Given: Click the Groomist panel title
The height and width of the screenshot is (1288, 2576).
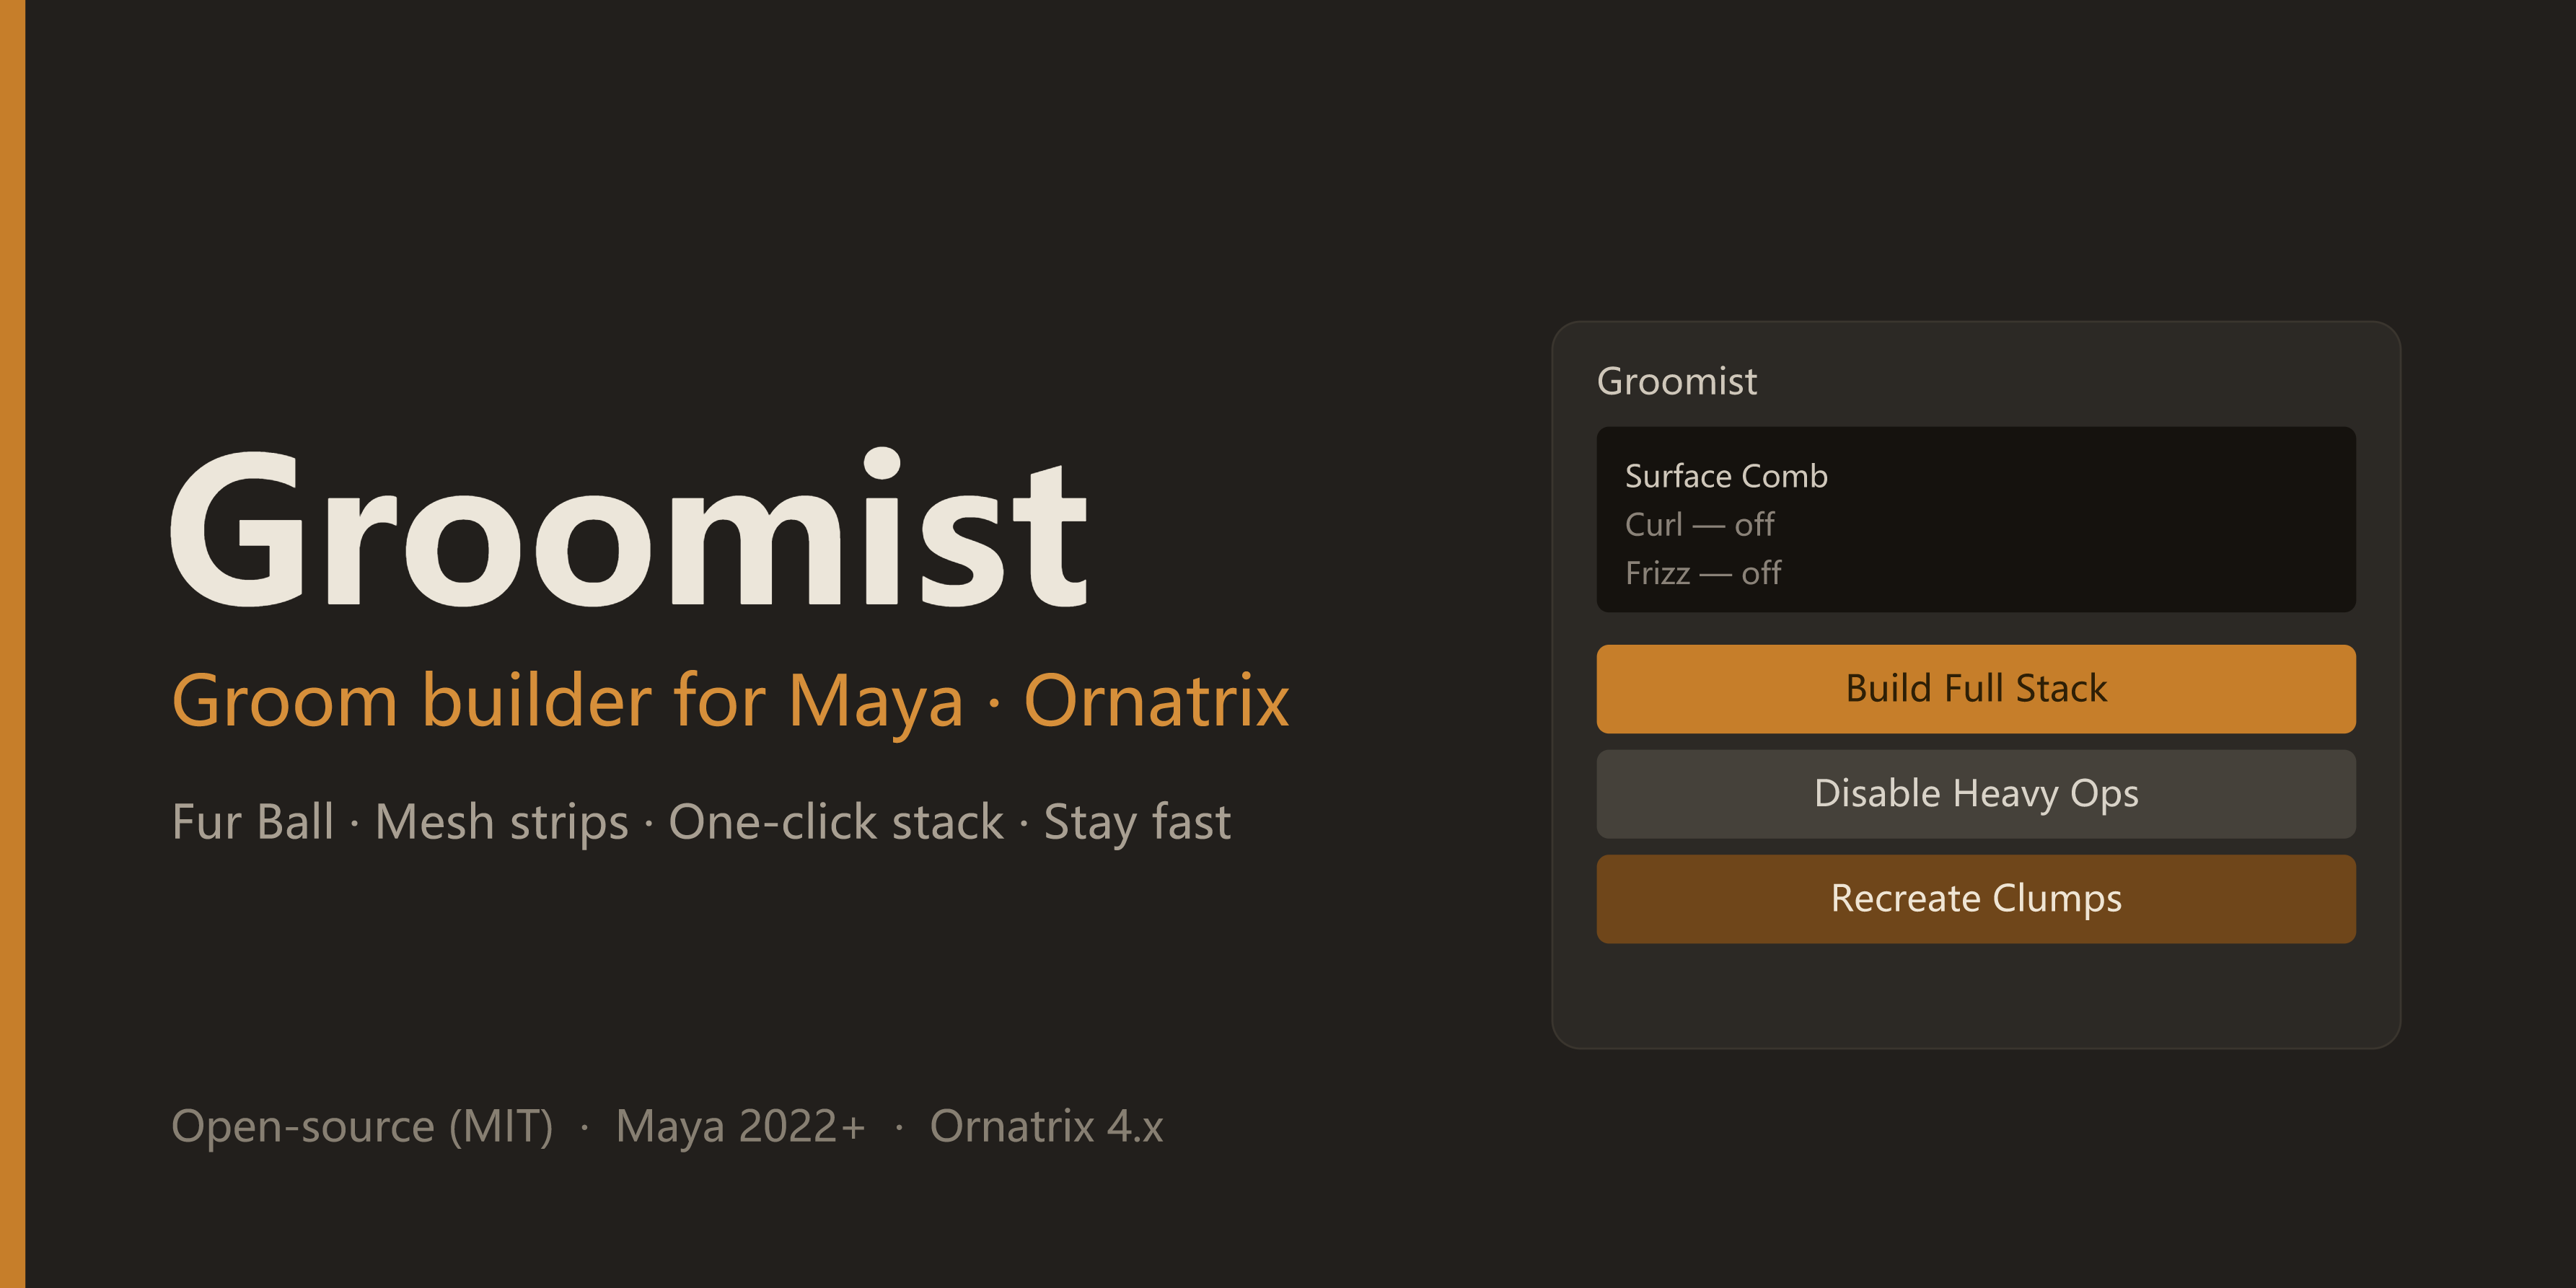Looking at the screenshot, I should coord(1676,381).
